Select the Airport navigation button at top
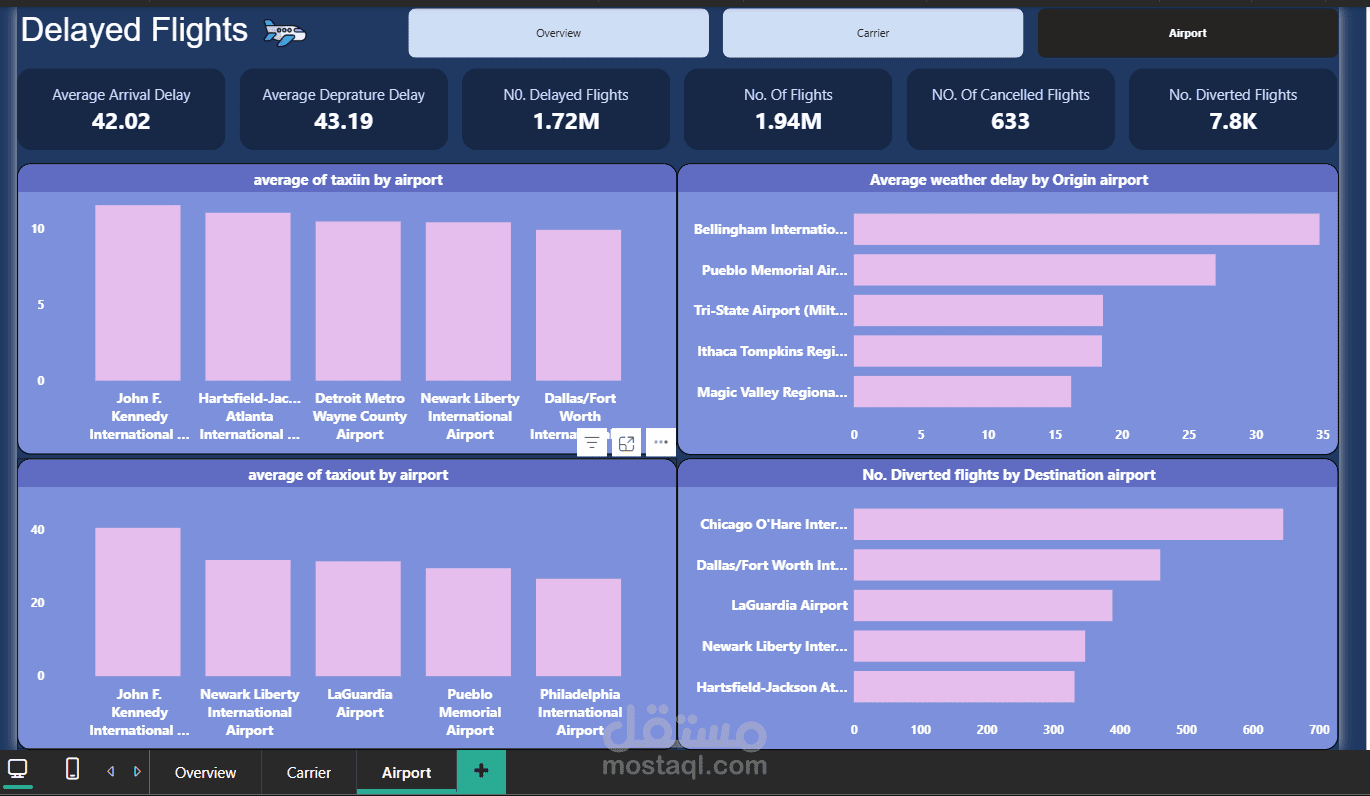 pyautogui.click(x=1187, y=32)
